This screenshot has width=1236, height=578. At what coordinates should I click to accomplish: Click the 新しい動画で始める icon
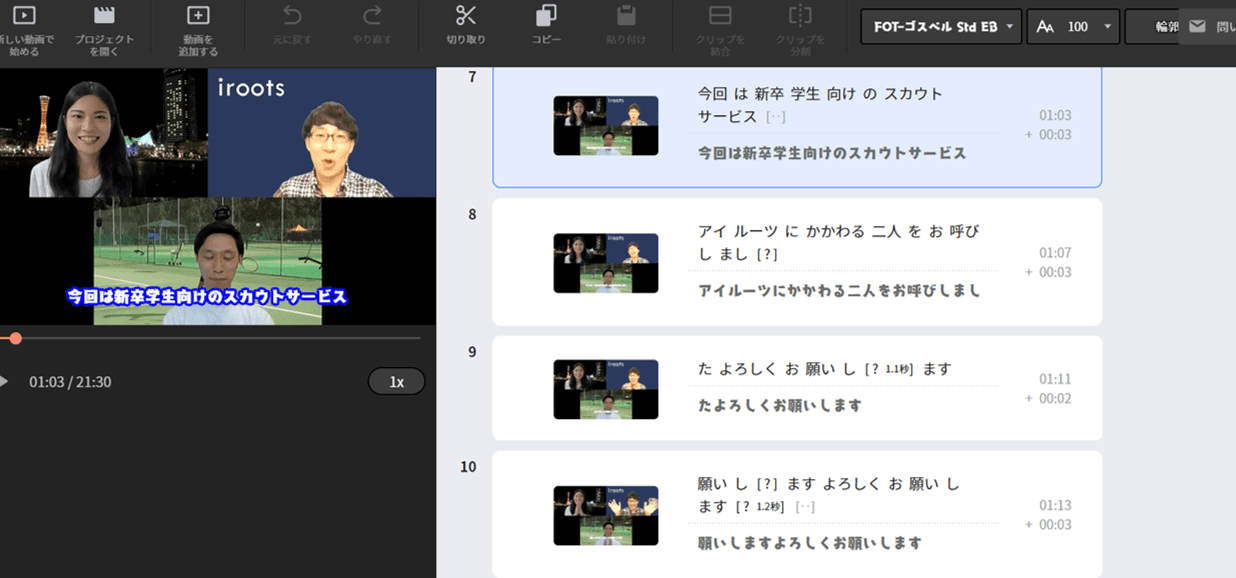pos(24,16)
